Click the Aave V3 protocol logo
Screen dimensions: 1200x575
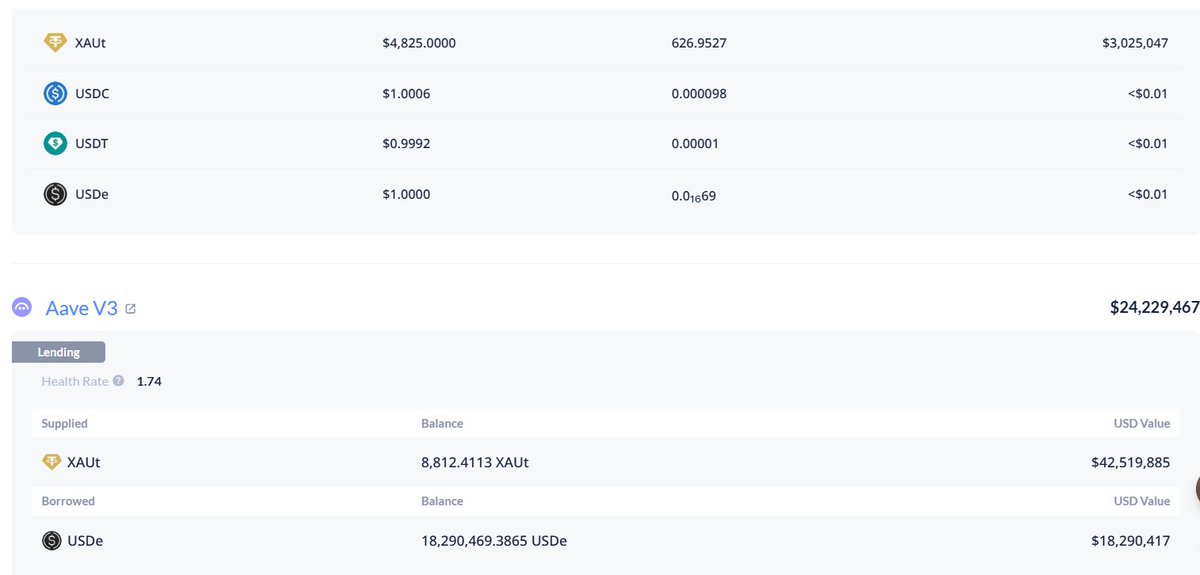[22, 308]
